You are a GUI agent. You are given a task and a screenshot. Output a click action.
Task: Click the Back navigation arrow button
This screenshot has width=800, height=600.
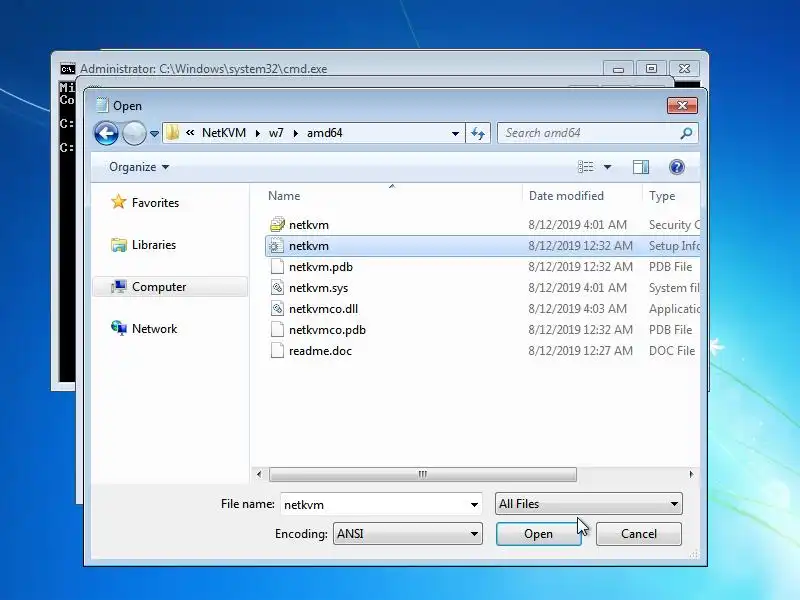106,134
